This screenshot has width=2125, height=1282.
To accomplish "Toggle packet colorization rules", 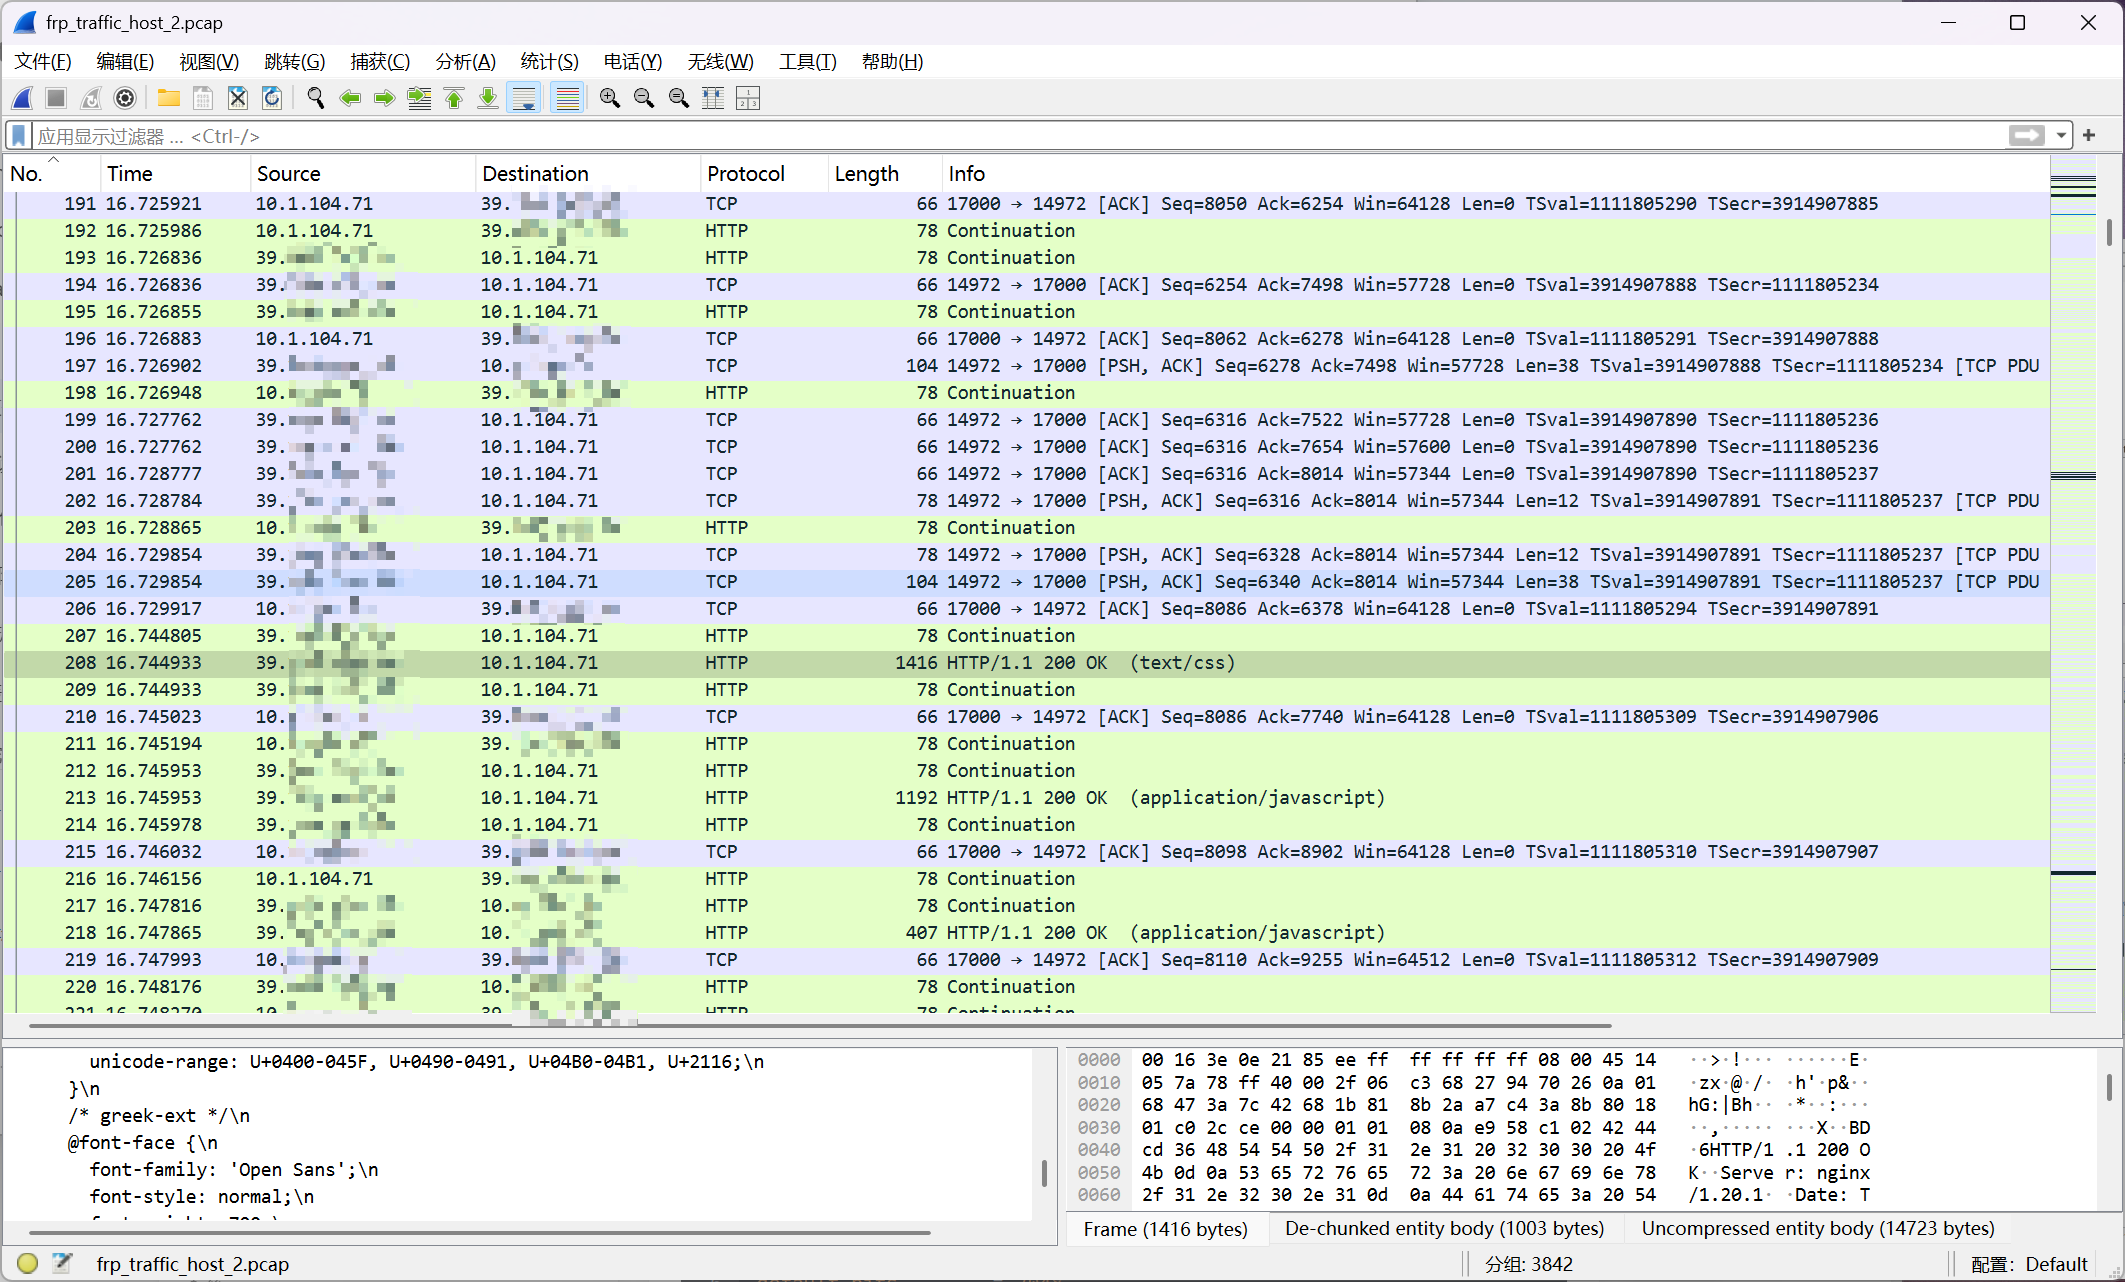I will tap(567, 98).
